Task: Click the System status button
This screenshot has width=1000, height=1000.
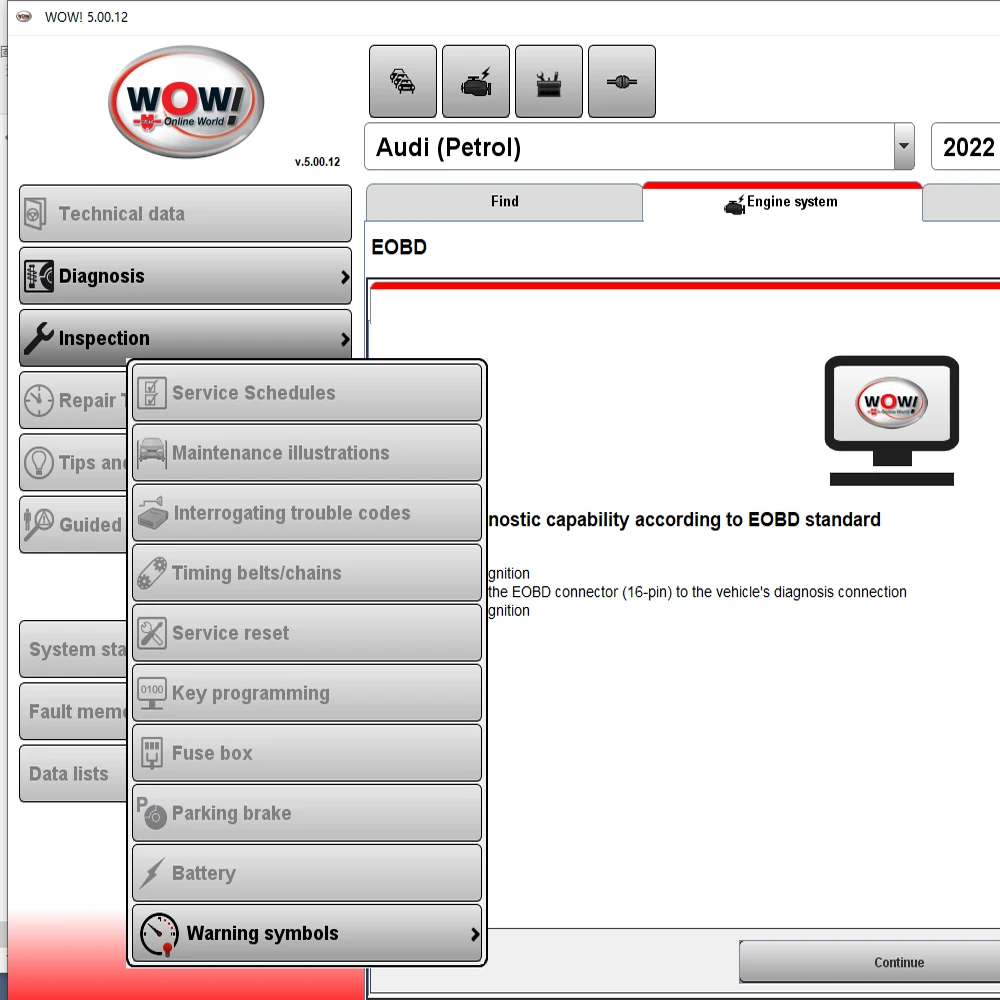Action: click(73, 649)
